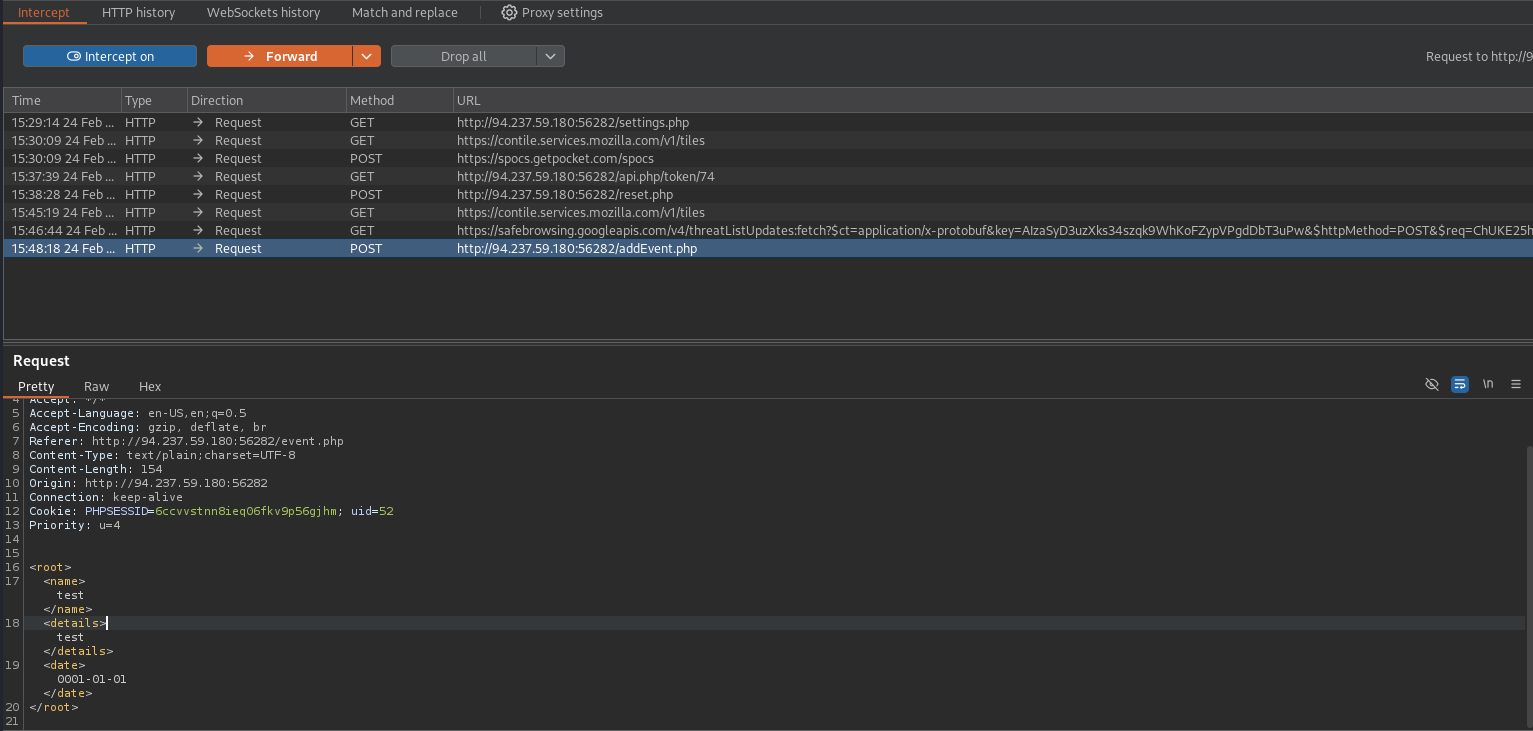Image resolution: width=1533 pixels, height=731 pixels.
Task: Toggle line wrap icon in Request editor
Action: 1460,384
